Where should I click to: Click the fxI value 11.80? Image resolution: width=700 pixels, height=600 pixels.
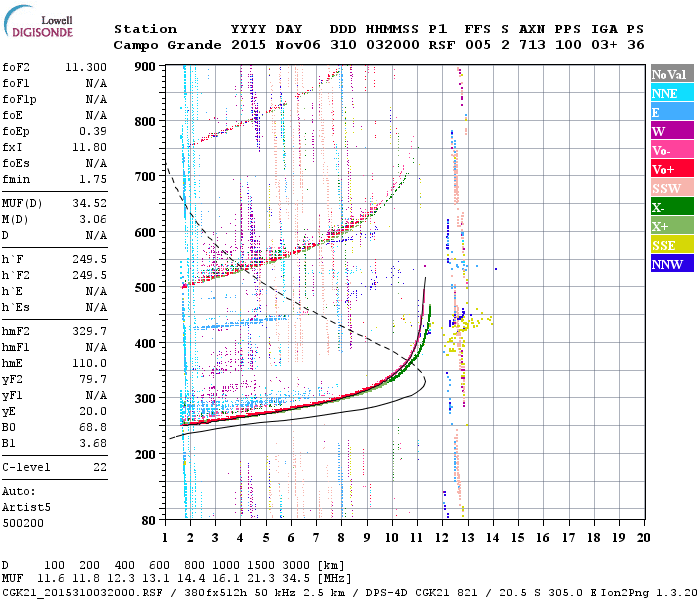pyautogui.click(x=90, y=147)
